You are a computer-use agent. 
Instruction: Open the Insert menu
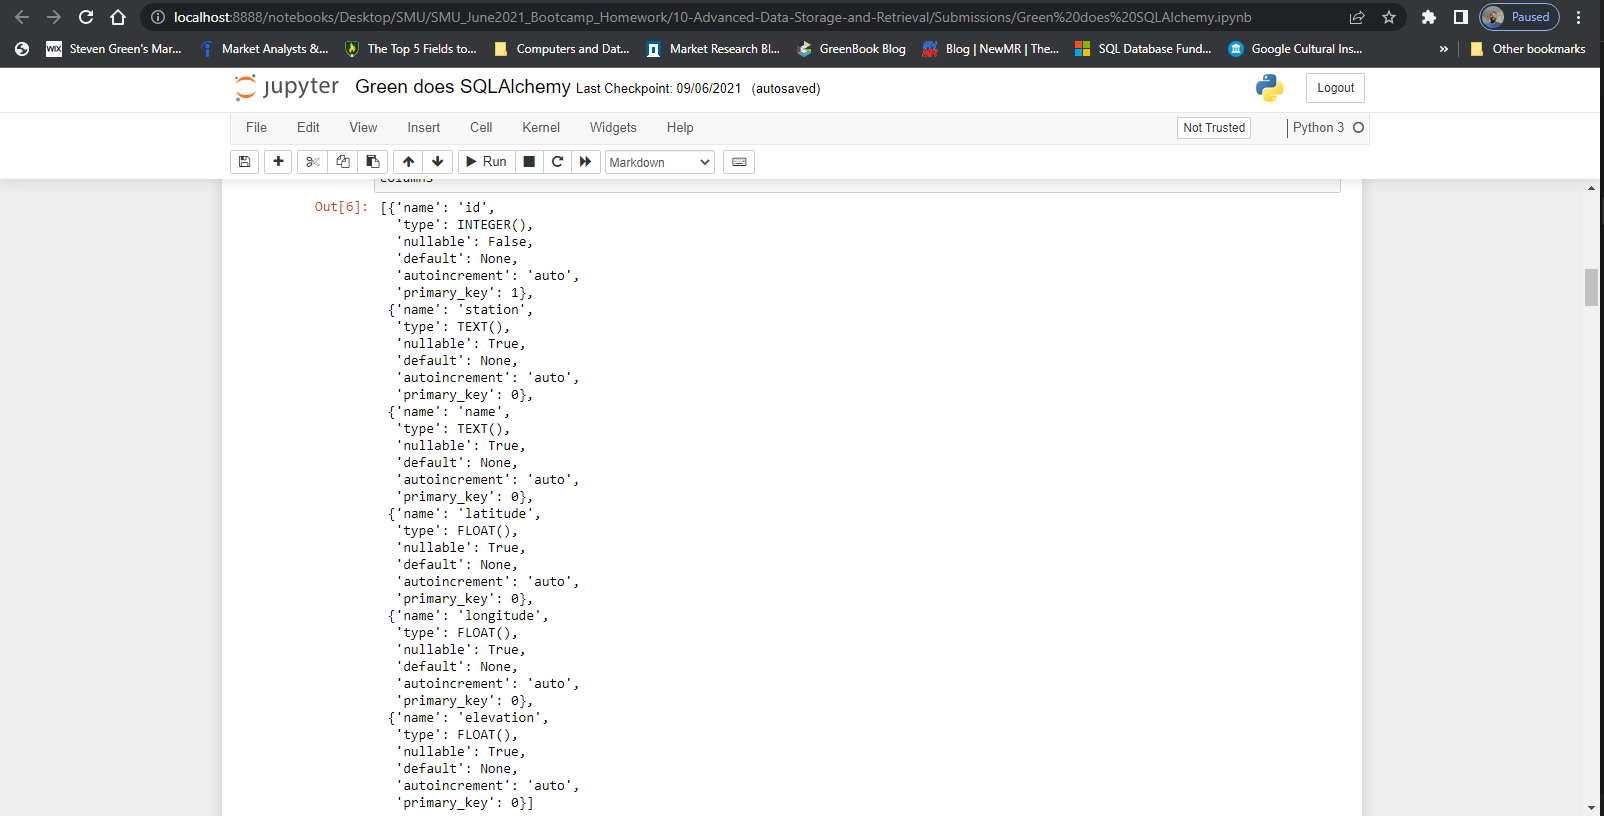point(423,128)
